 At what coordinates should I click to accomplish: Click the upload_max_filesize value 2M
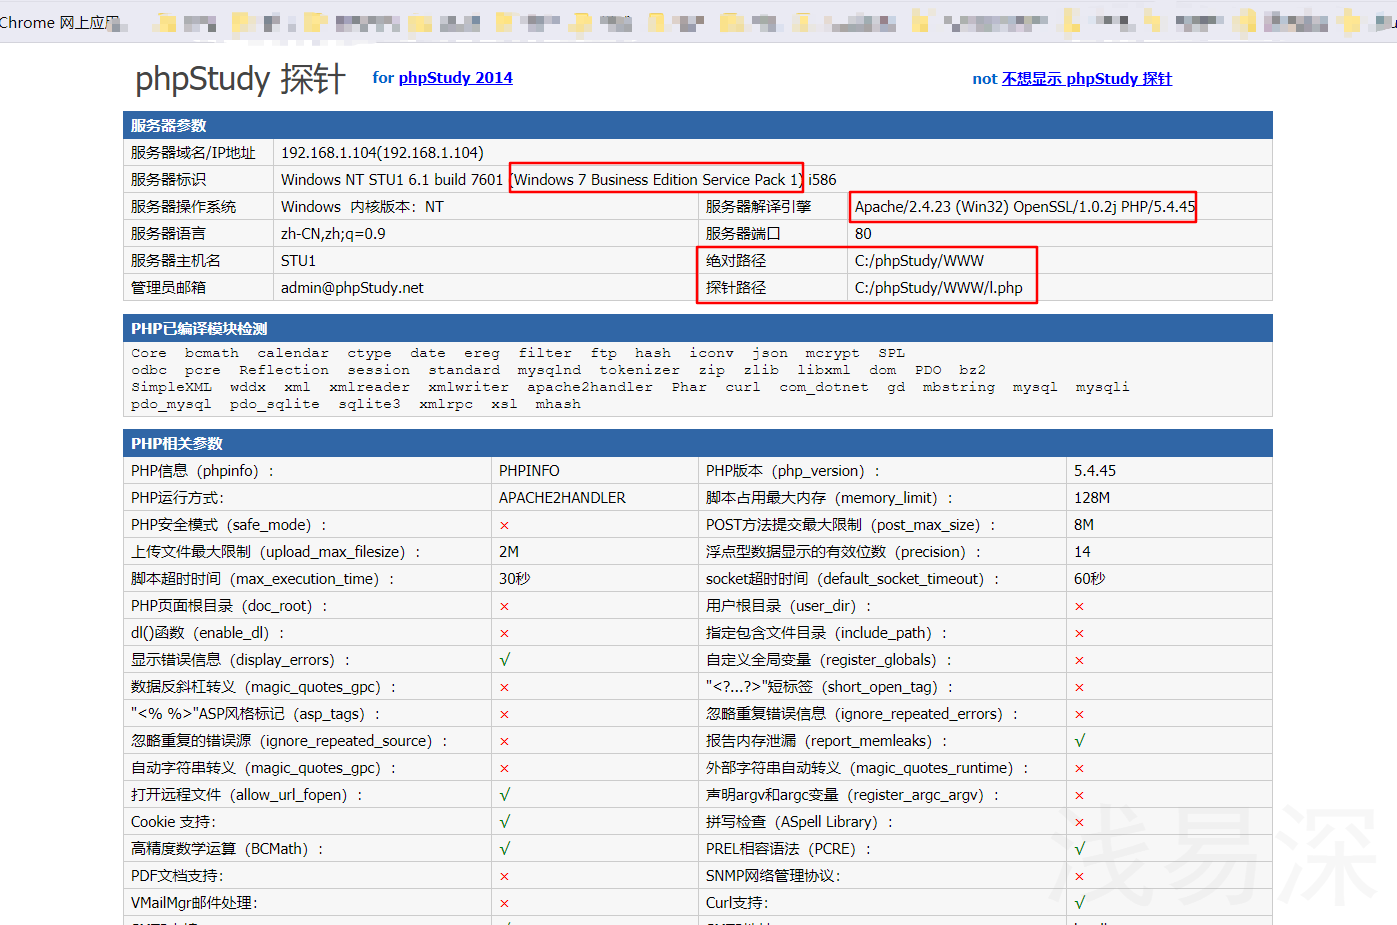point(509,552)
